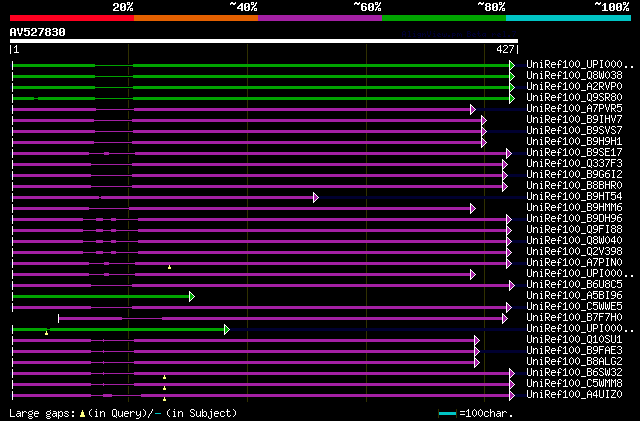Click the green arrowhead of the A5BI96 hit
The image size is (640, 421).
pyautogui.click(x=192, y=296)
